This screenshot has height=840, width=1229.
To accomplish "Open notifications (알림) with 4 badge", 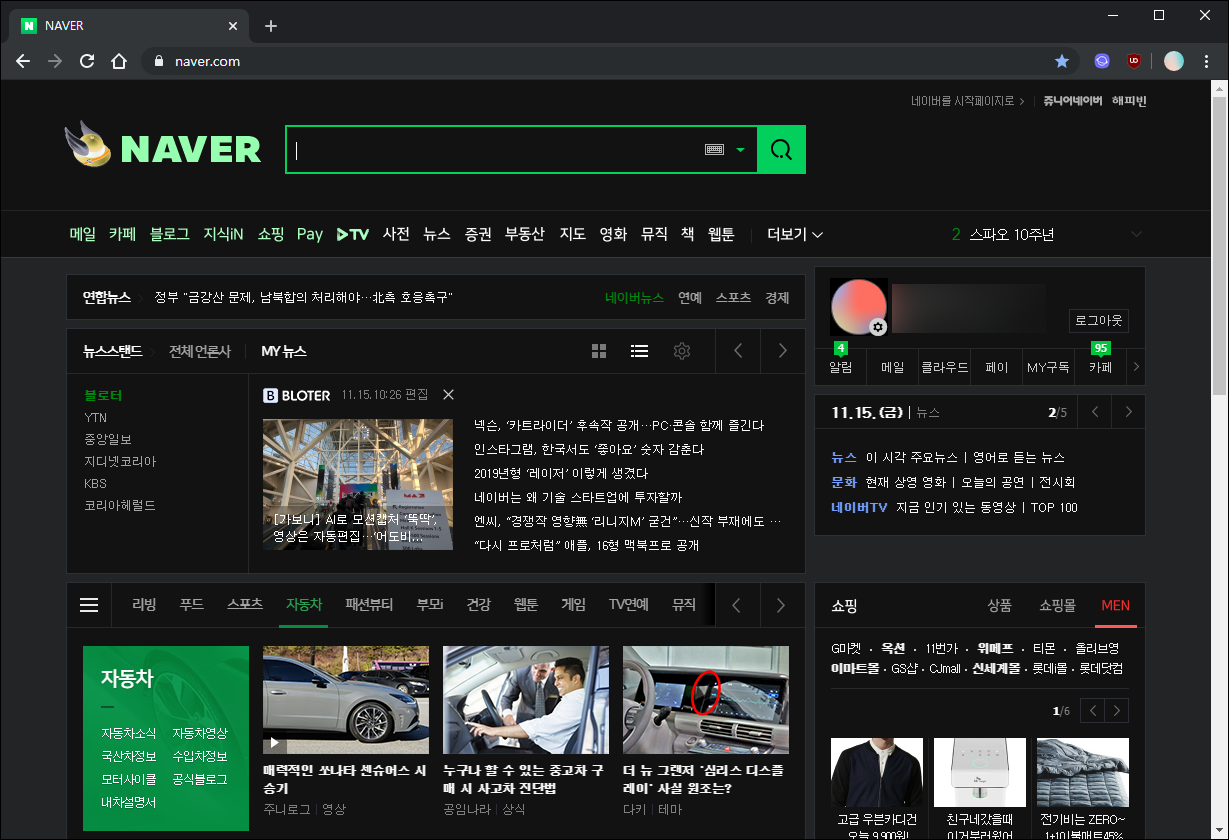I will point(841,360).
